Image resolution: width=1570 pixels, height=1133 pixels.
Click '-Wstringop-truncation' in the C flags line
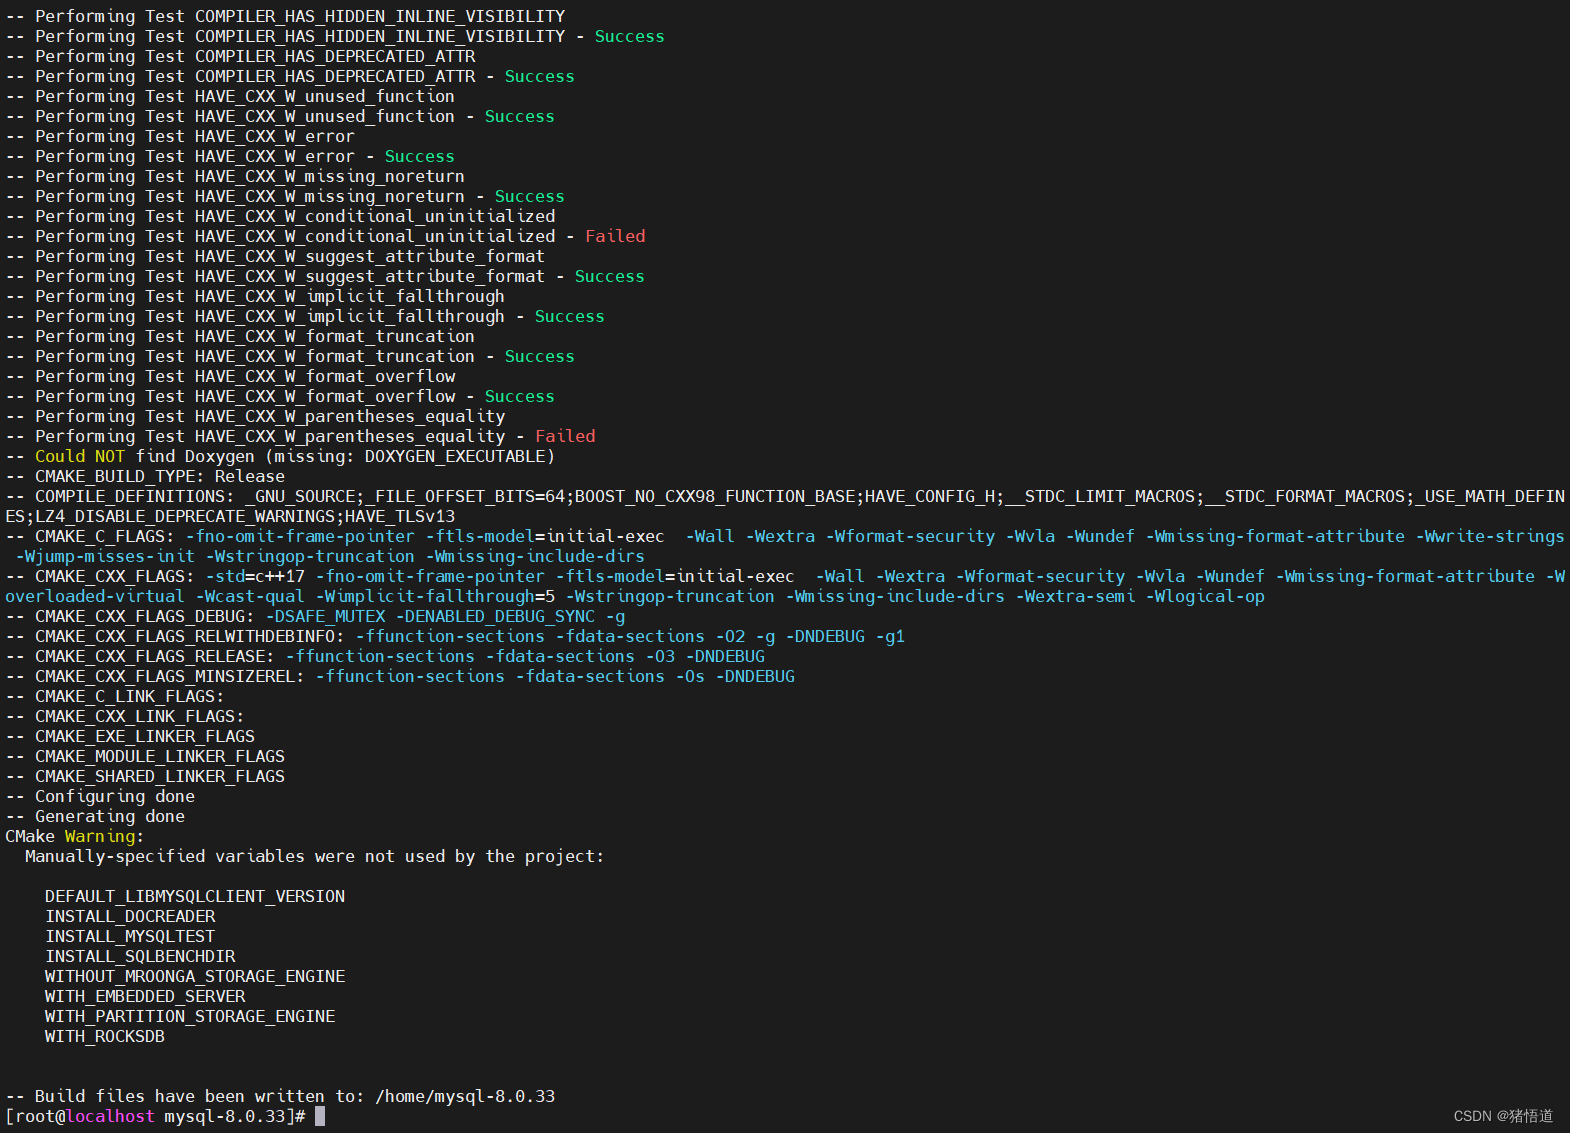pyautogui.click(x=310, y=556)
